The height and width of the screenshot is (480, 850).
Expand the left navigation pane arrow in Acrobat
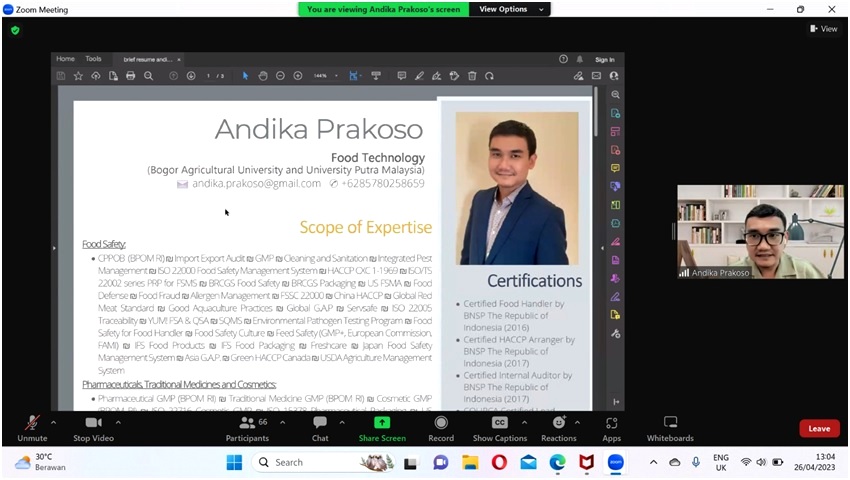(x=54, y=248)
